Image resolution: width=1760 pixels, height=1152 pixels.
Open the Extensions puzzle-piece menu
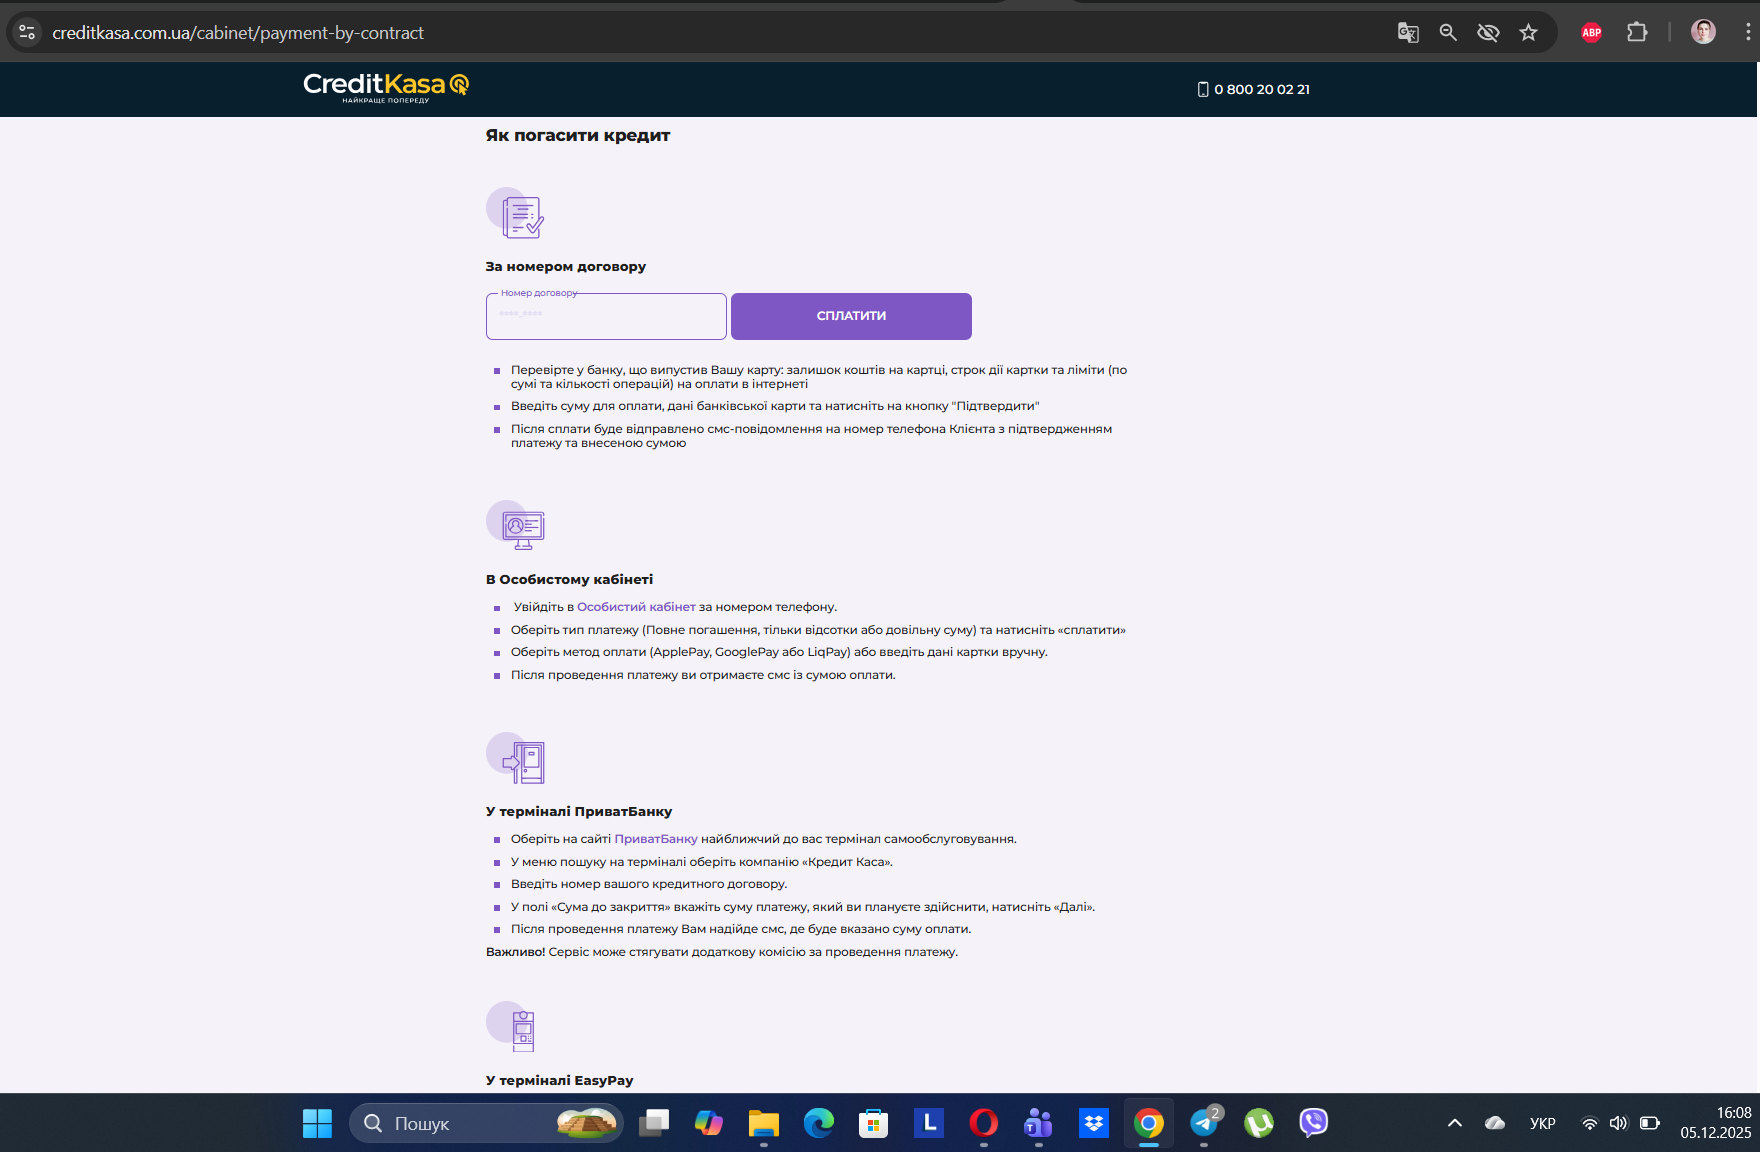point(1637,33)
